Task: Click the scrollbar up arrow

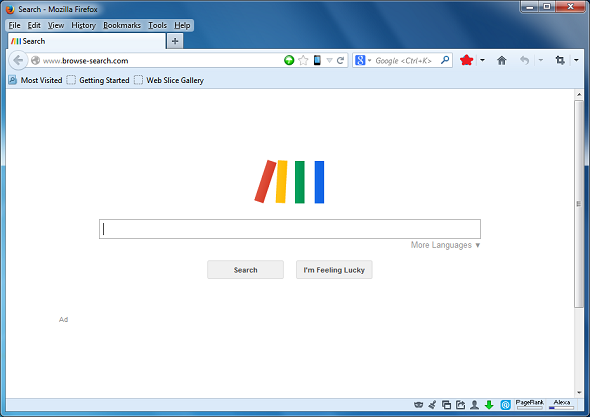Action: click(x=579, y=94)
